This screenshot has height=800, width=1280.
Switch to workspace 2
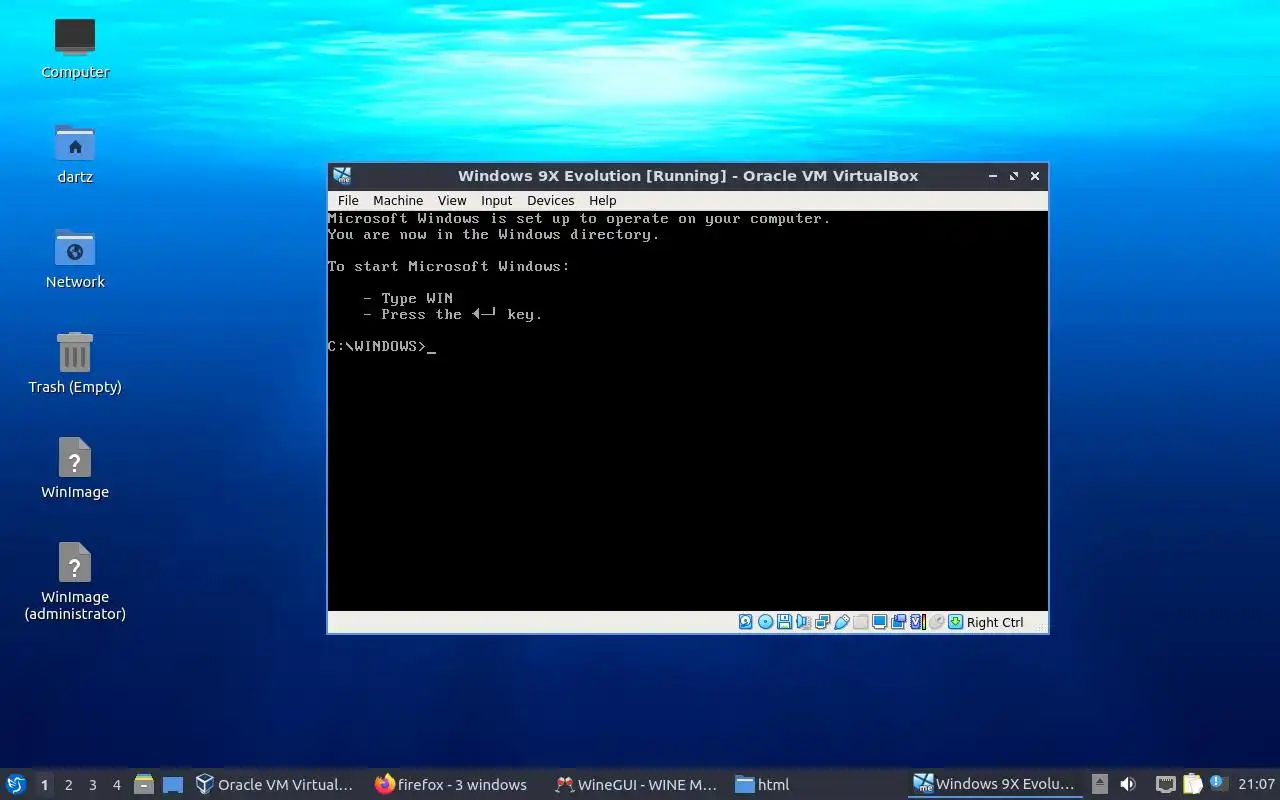68,785
